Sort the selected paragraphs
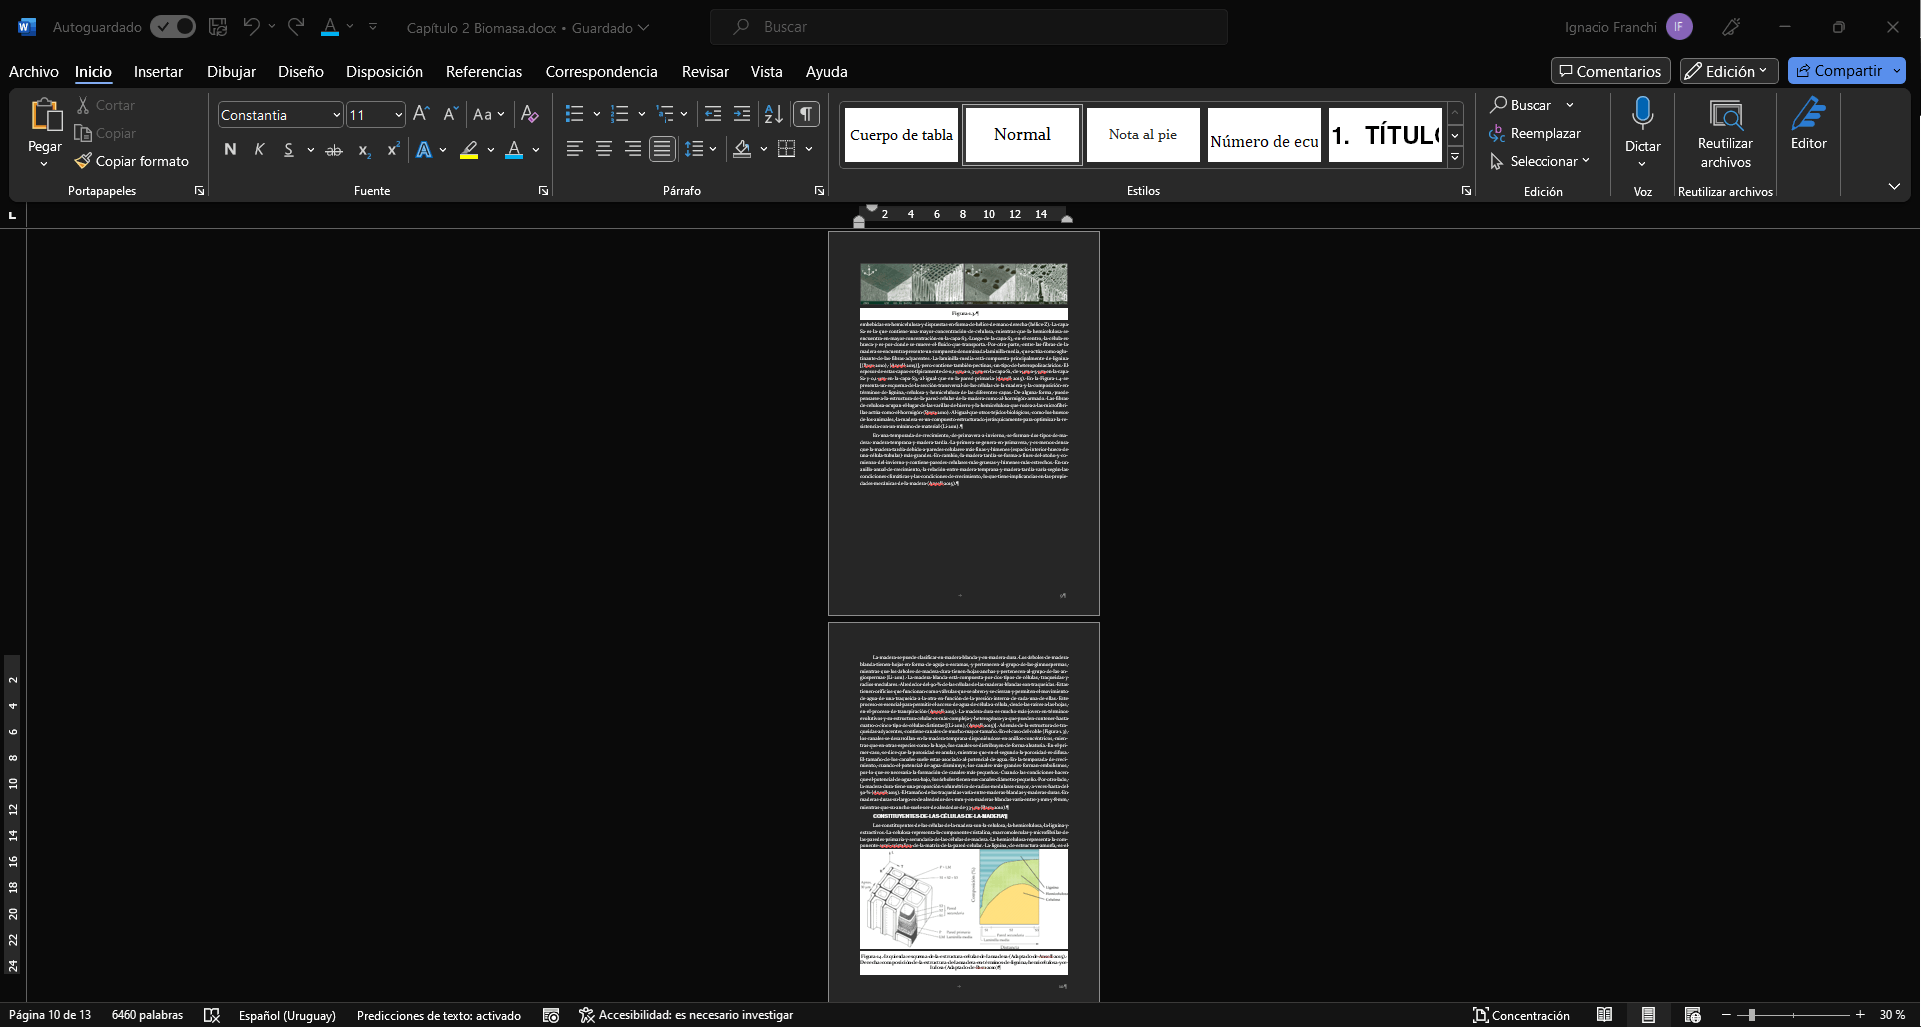1921x1027 pixels. click(773, 114)
